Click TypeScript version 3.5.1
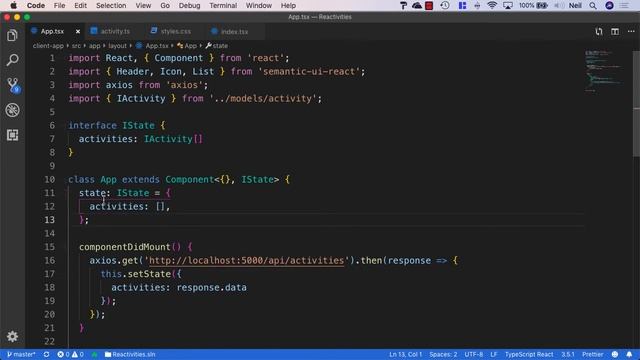 click(x=567, y=354)
